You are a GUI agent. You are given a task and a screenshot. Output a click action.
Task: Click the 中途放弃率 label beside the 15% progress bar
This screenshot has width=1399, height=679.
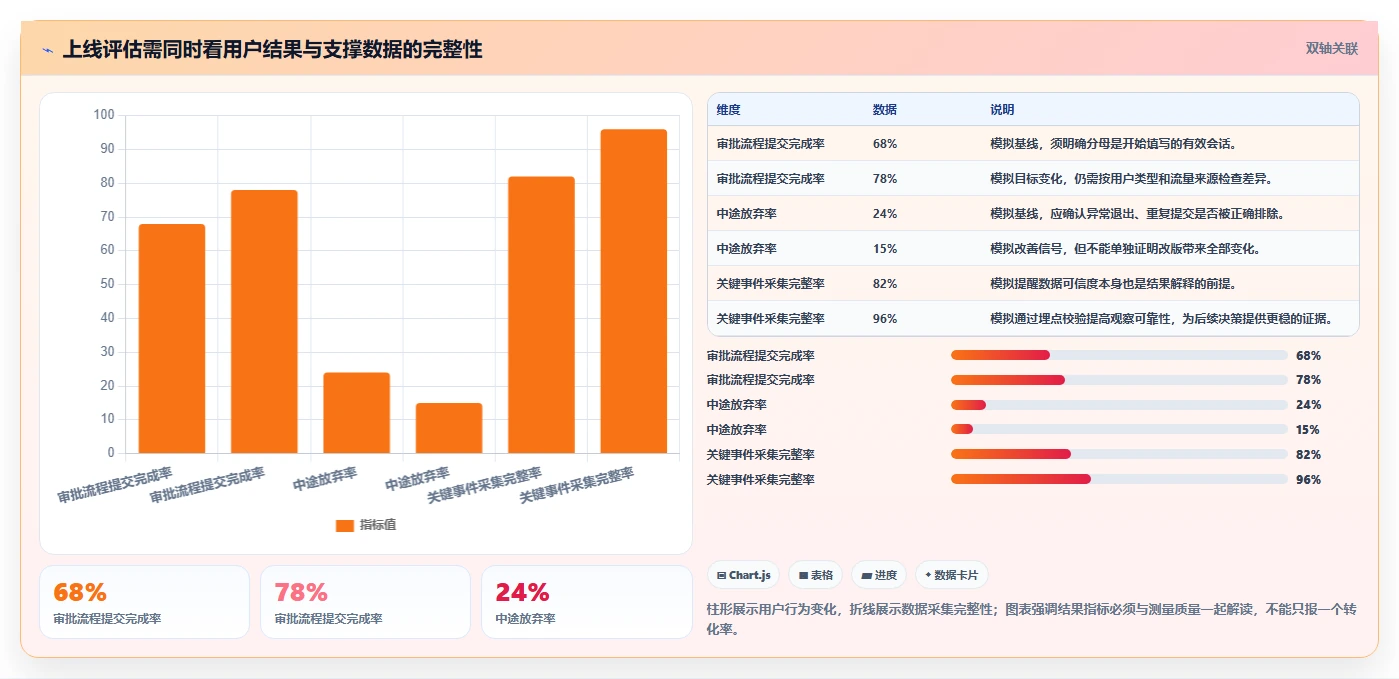[737, 430]
